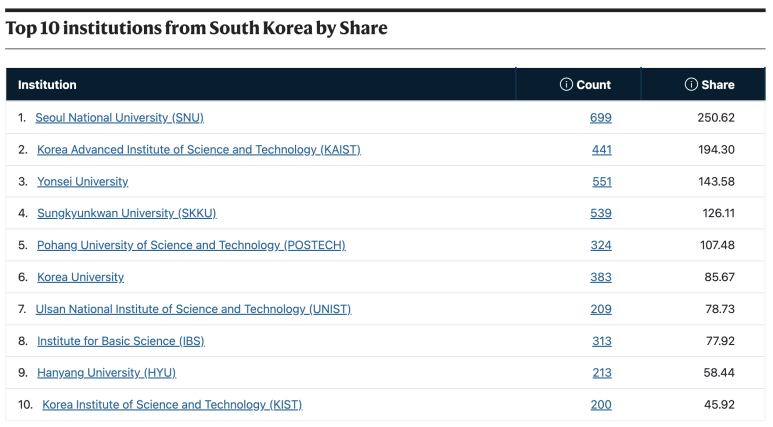
Task: Open the 313 count for IBS
Action: tap(602, 341)
